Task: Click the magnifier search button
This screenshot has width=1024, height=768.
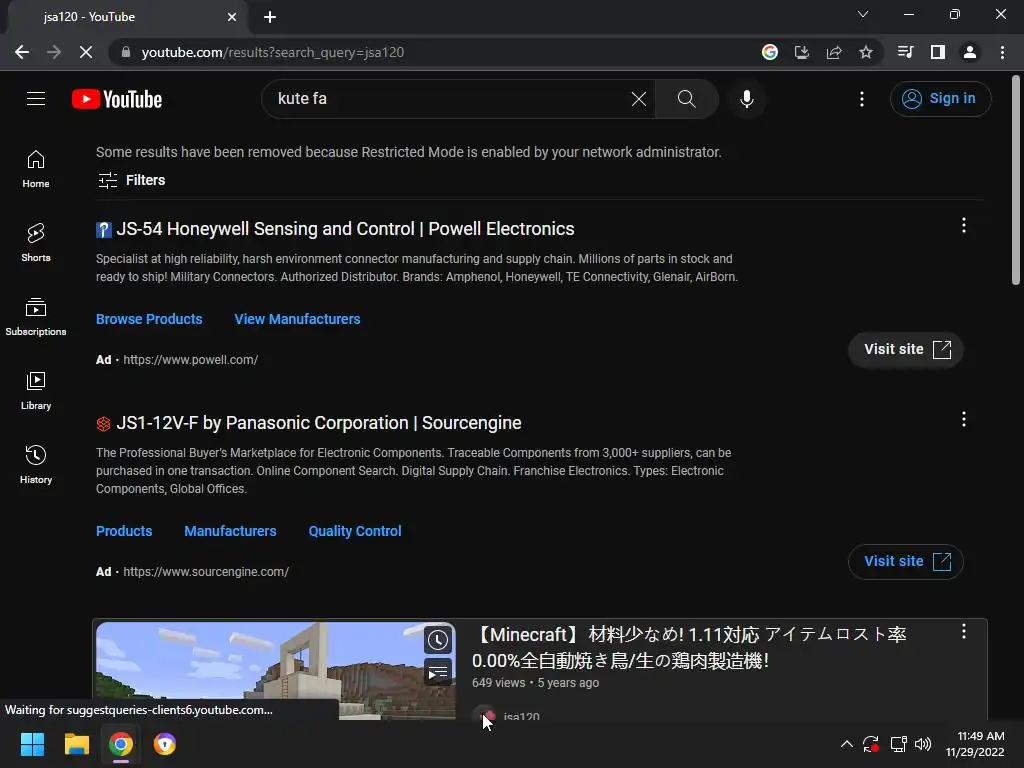Action: coord(686,99)
